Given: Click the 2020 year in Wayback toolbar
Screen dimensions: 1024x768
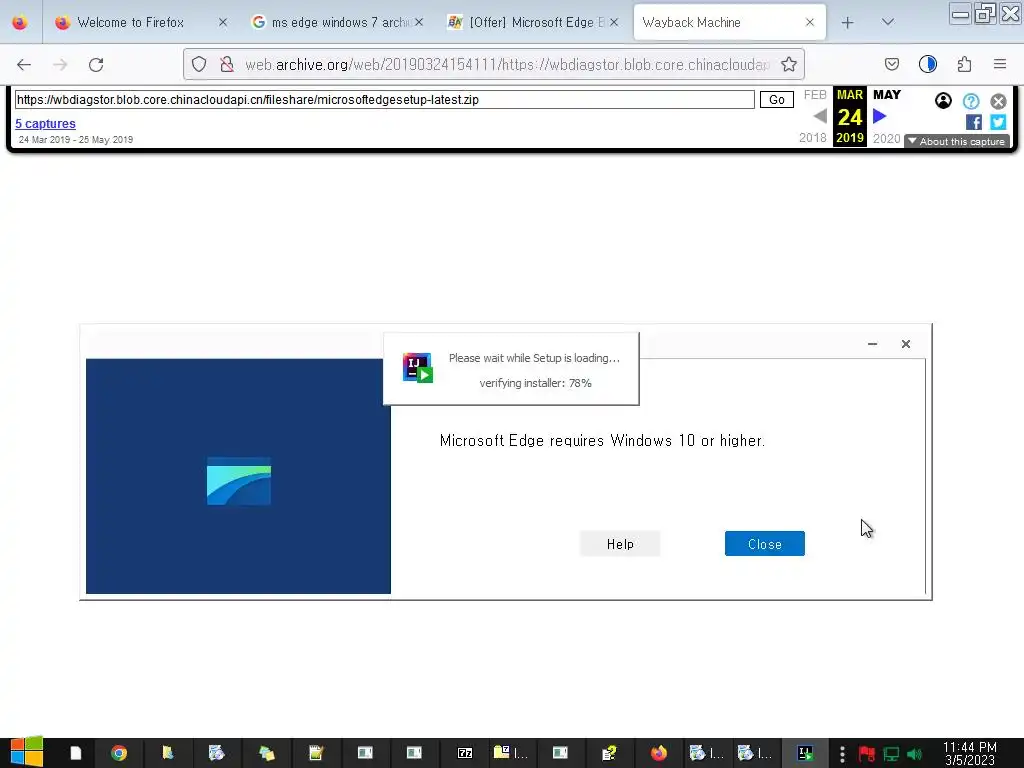Looking at the screenshot, I should click(x=887, y=138).
